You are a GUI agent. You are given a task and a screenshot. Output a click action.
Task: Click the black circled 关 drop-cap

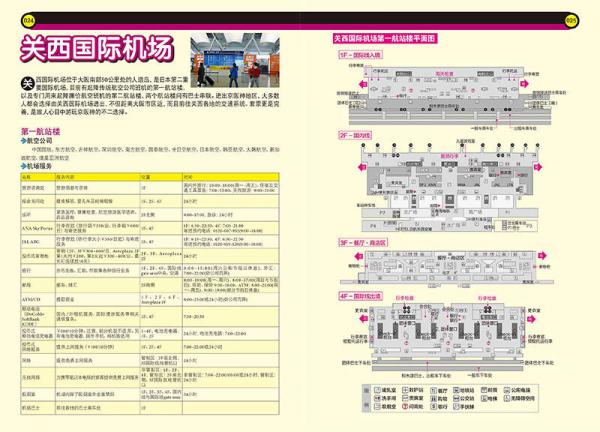[x=28, y=83]
